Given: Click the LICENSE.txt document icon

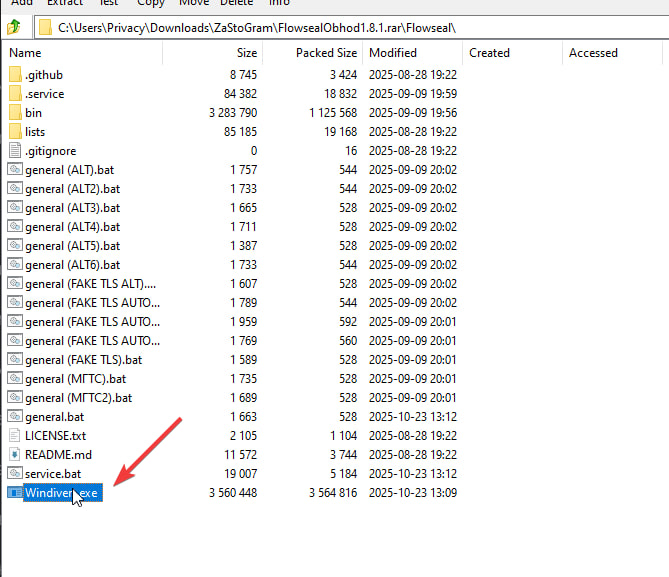Looking at the screenshot, I should tap(15, 435).
